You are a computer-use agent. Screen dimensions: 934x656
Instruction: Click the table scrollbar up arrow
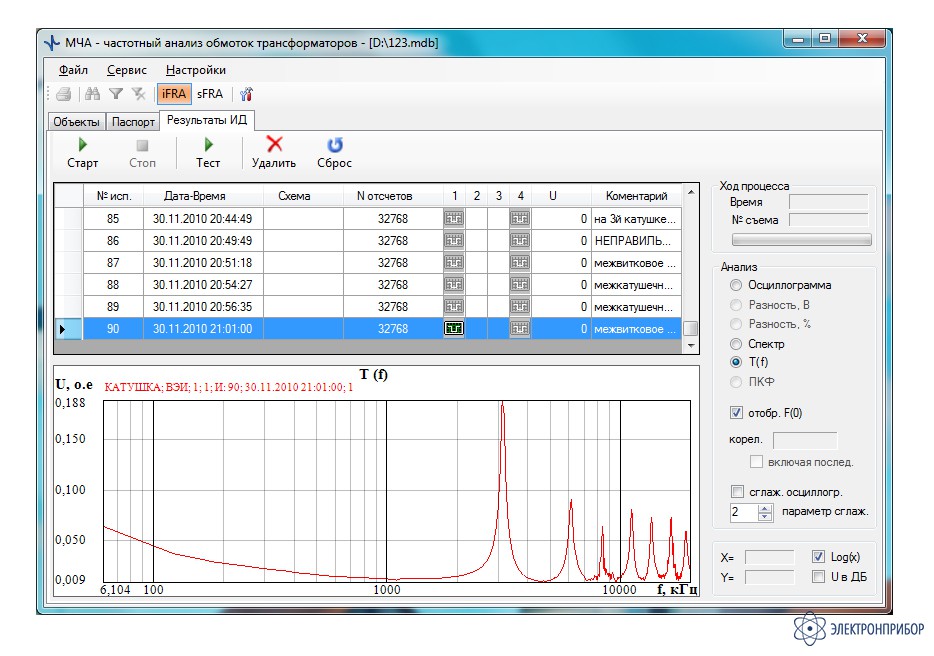pos(691,192)
